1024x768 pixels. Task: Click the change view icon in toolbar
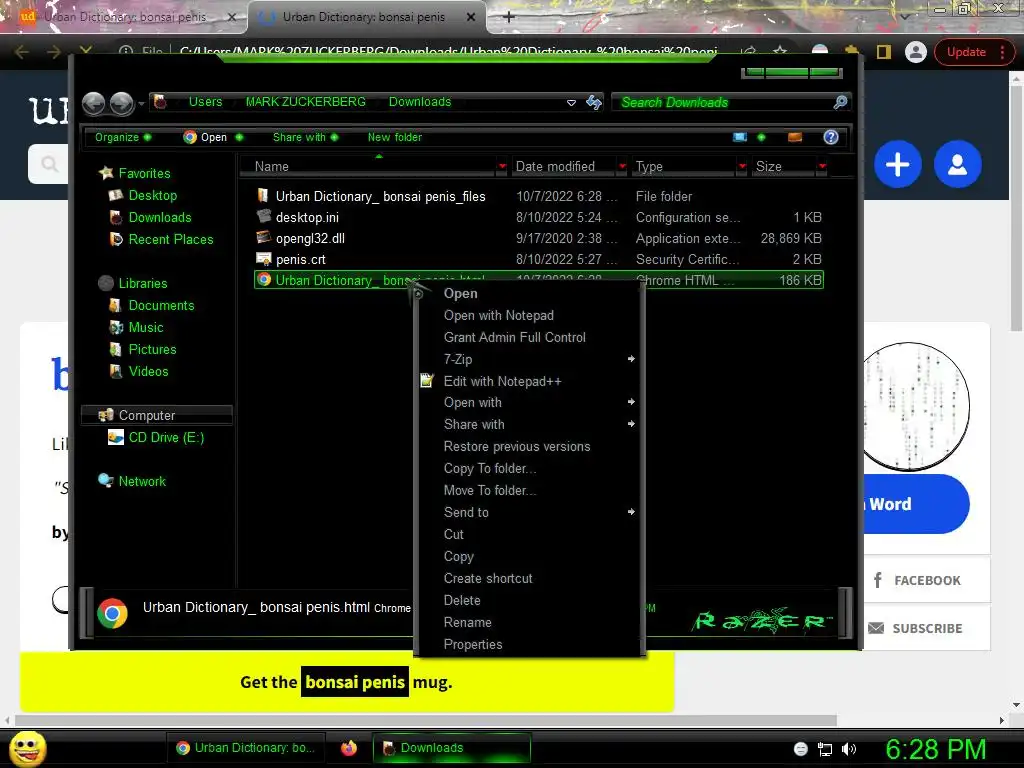(740, 137)
